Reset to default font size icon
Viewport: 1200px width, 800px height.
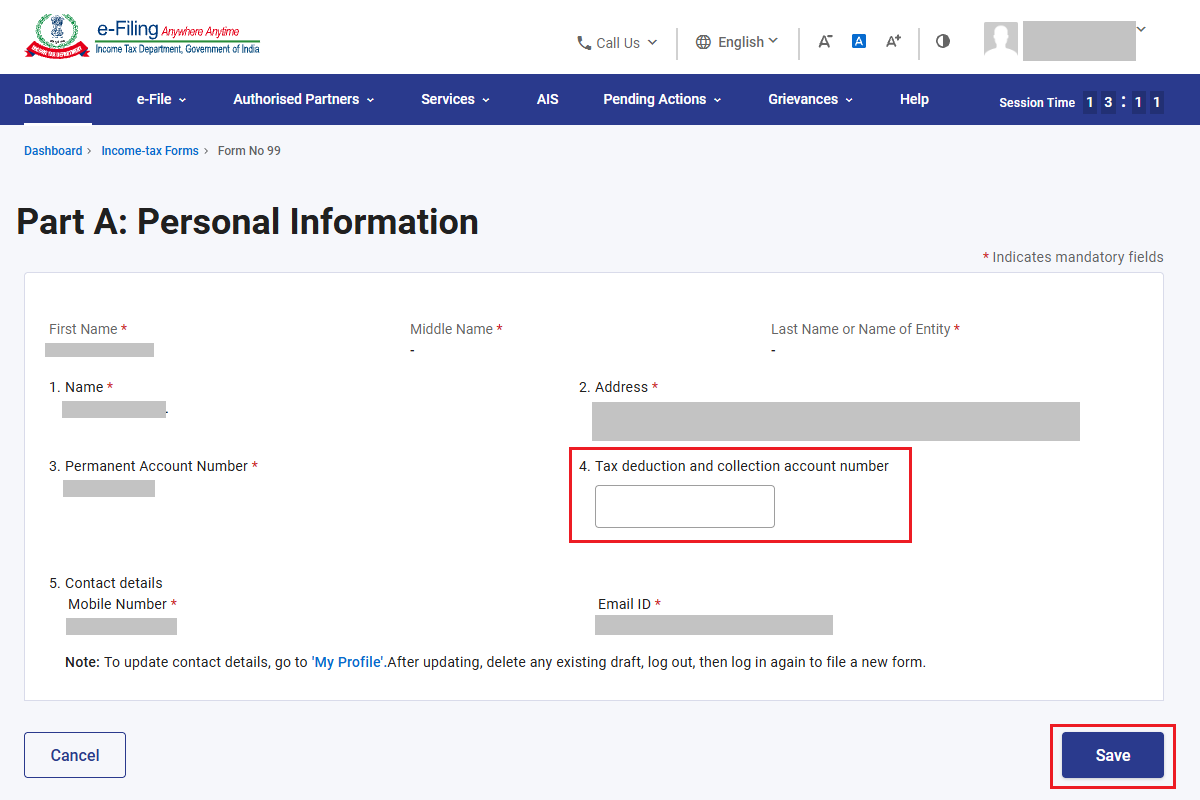tap(859, 41)
